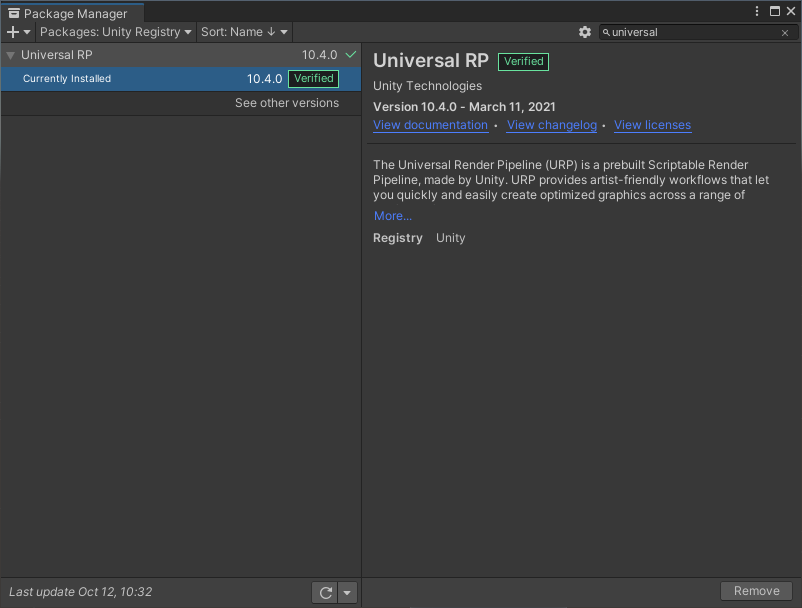
Task: Open the Sort: Name dropdown
Action: 244,32
